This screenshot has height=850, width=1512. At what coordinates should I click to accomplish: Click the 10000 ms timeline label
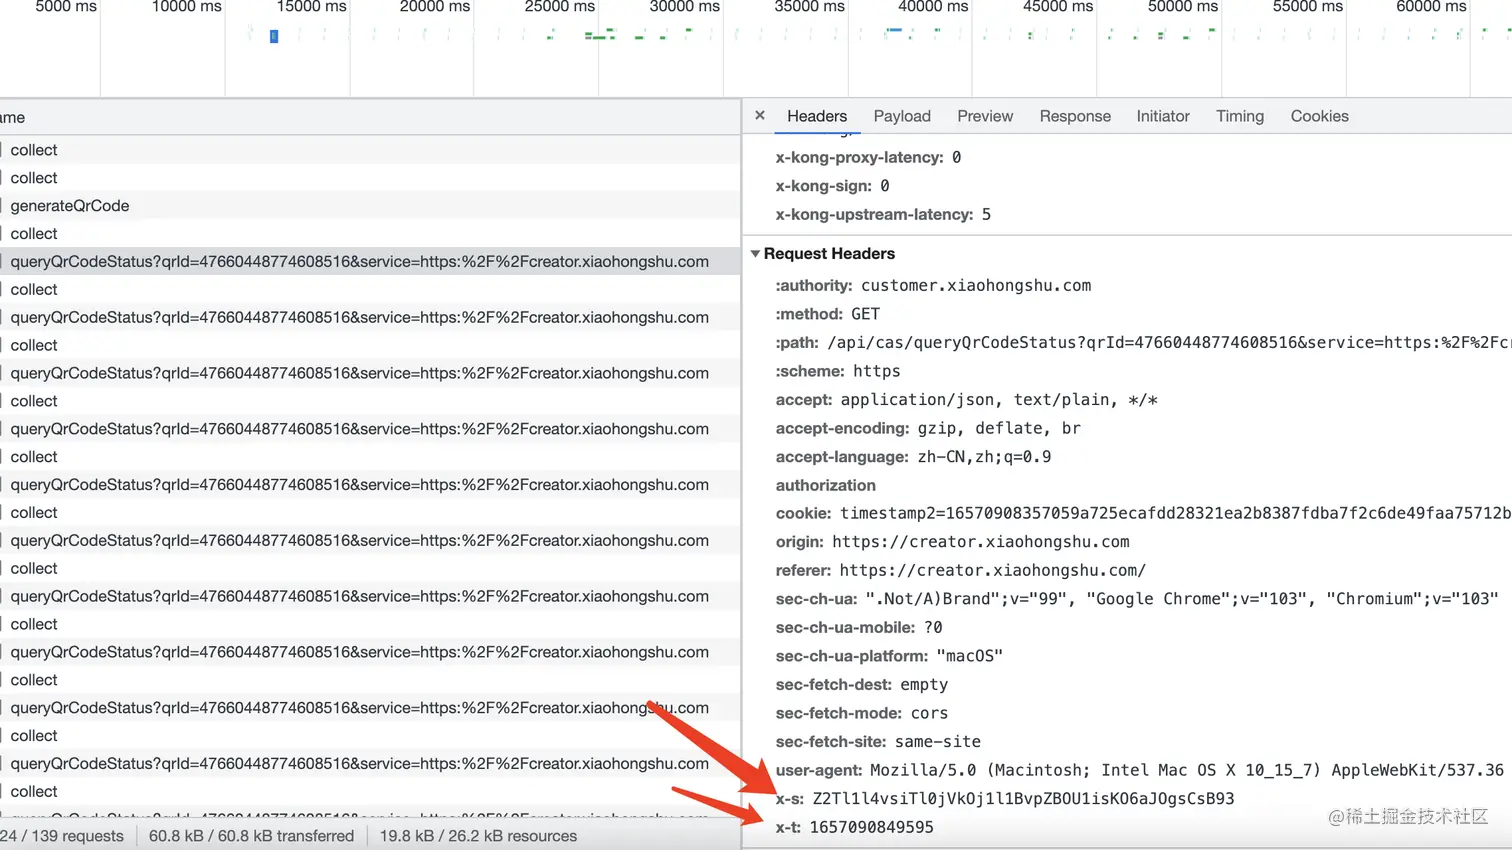(187, 7)
